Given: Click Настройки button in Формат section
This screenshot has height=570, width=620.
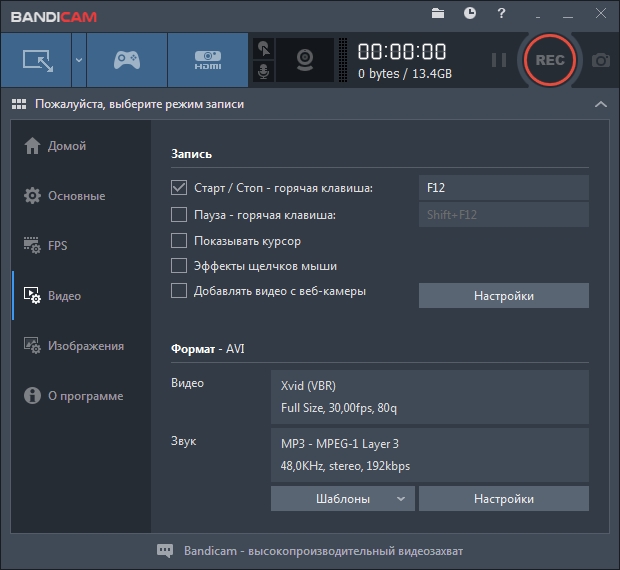Looking at the screenshot, I should 503,498.
